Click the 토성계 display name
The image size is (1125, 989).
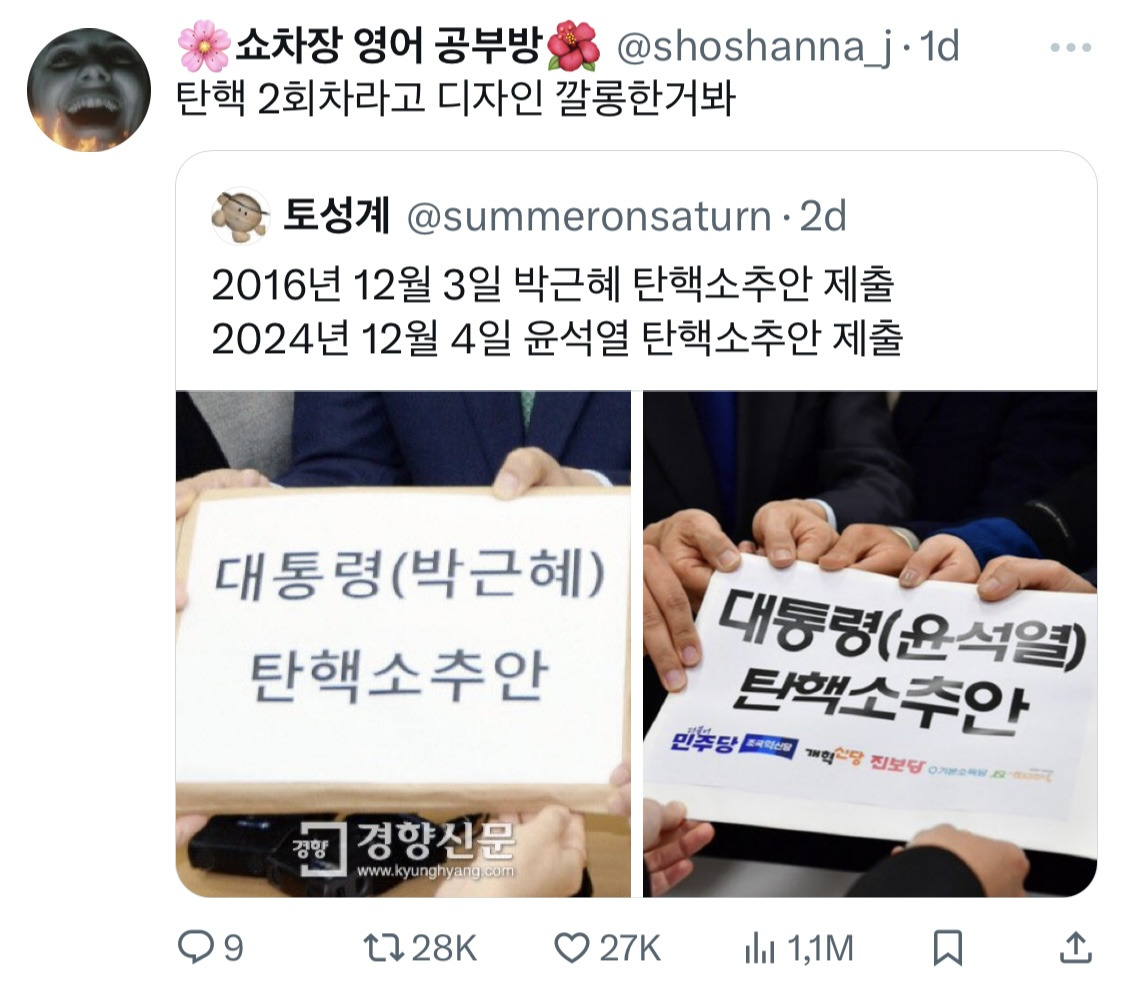(336, 215)
